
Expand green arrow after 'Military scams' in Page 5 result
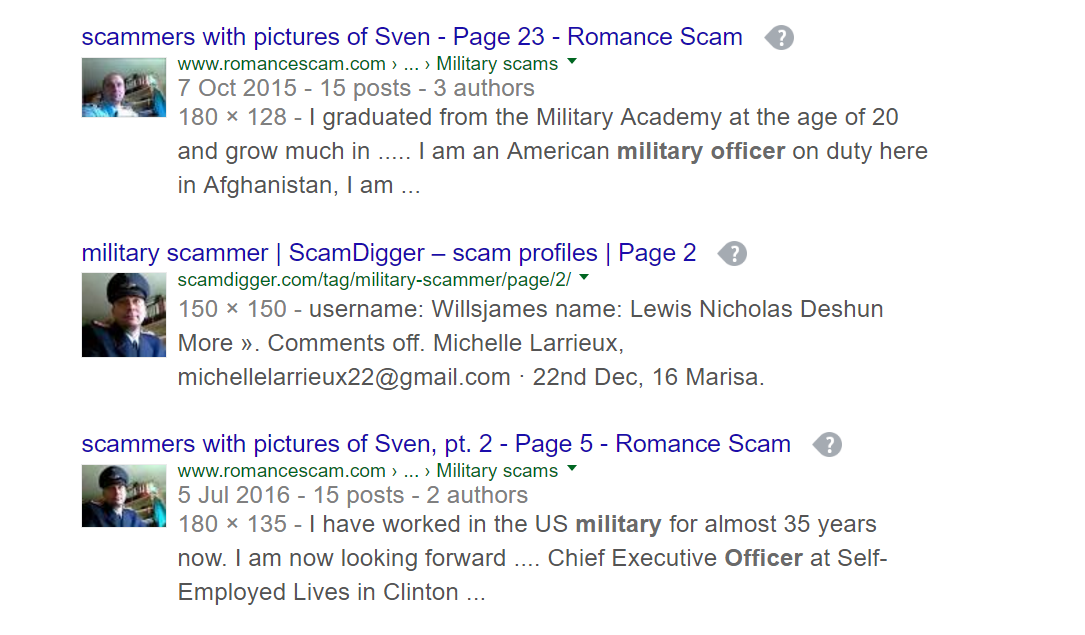[x=572, y=468]
